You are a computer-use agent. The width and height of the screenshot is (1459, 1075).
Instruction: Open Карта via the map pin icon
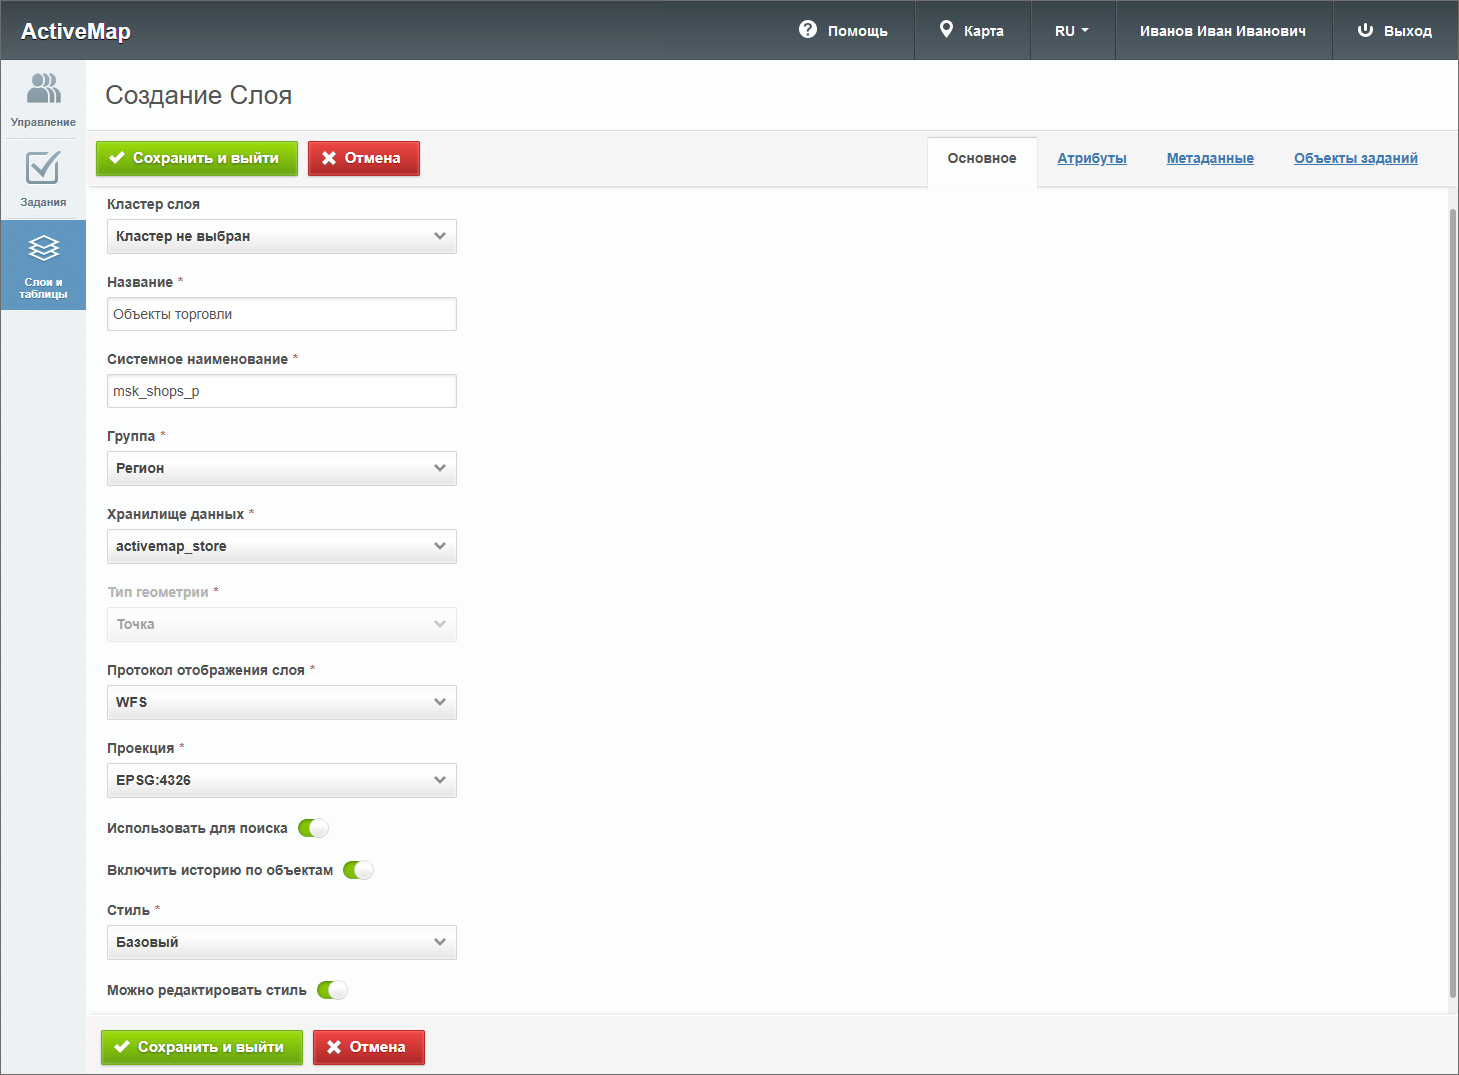click(946, 30)
